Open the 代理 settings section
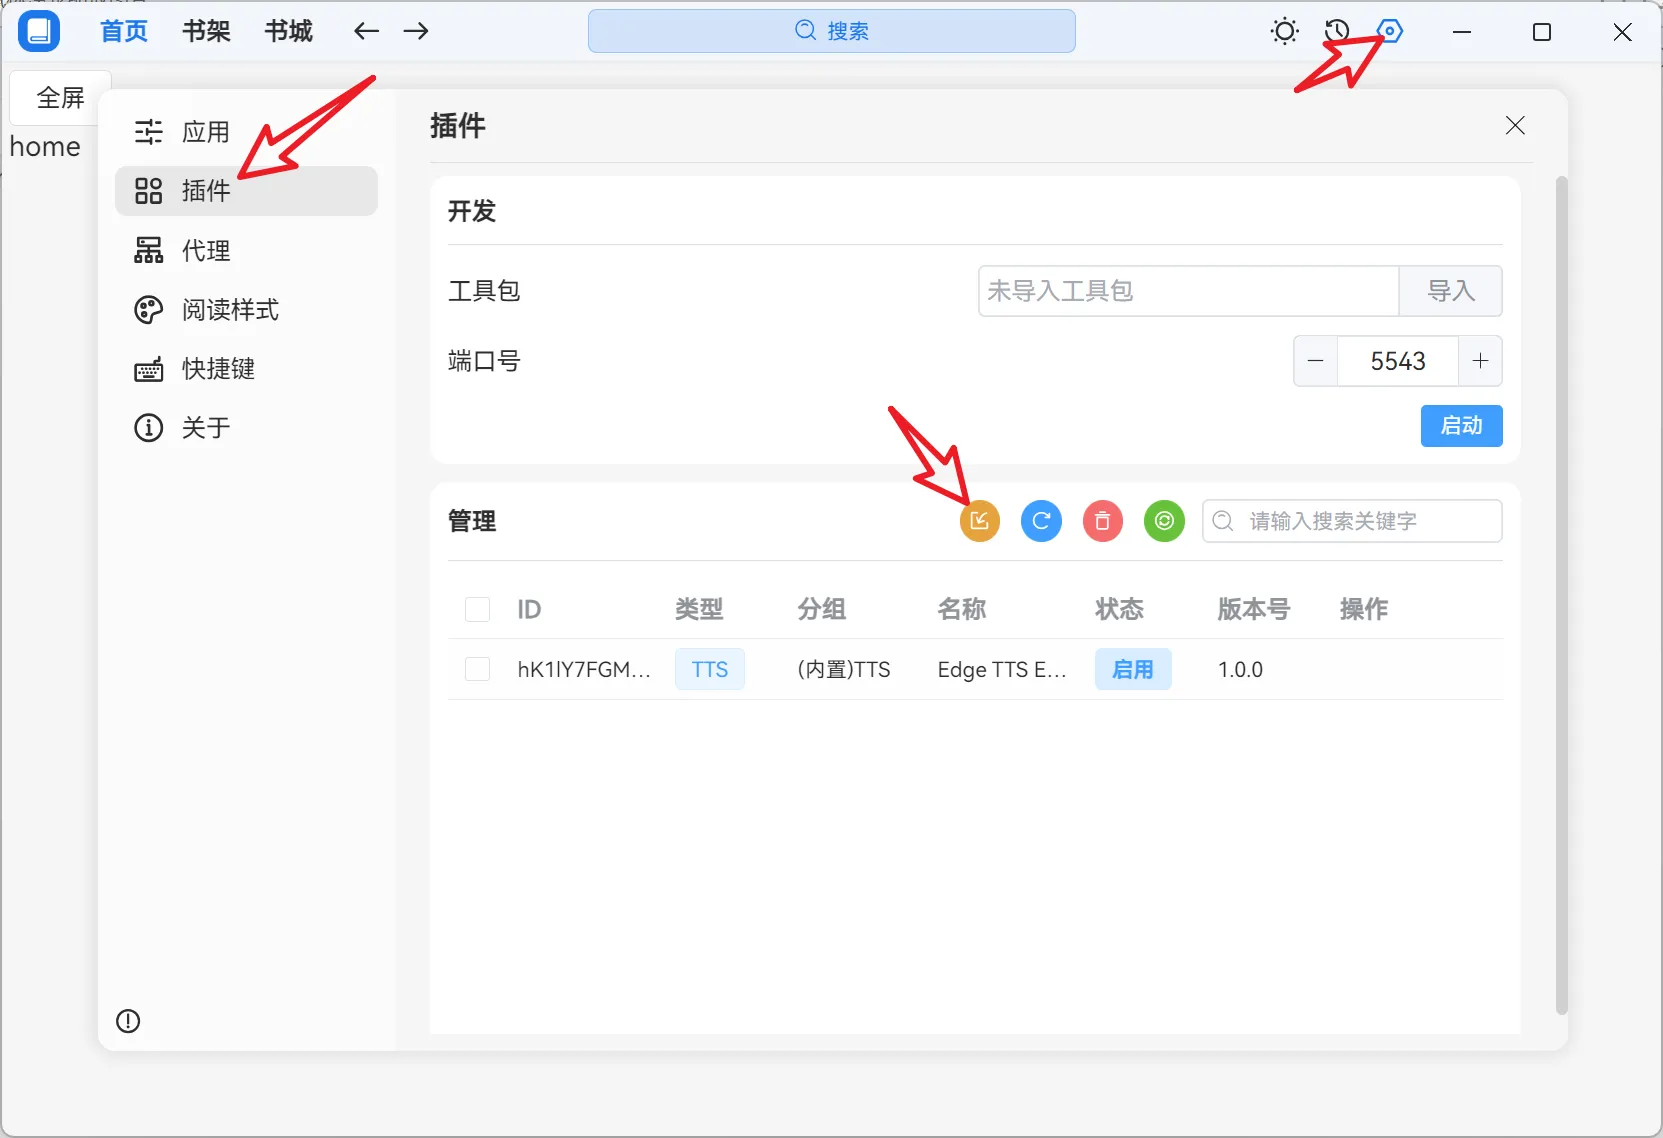This screenshot has width=1663, height=1138. coord(246,250)
